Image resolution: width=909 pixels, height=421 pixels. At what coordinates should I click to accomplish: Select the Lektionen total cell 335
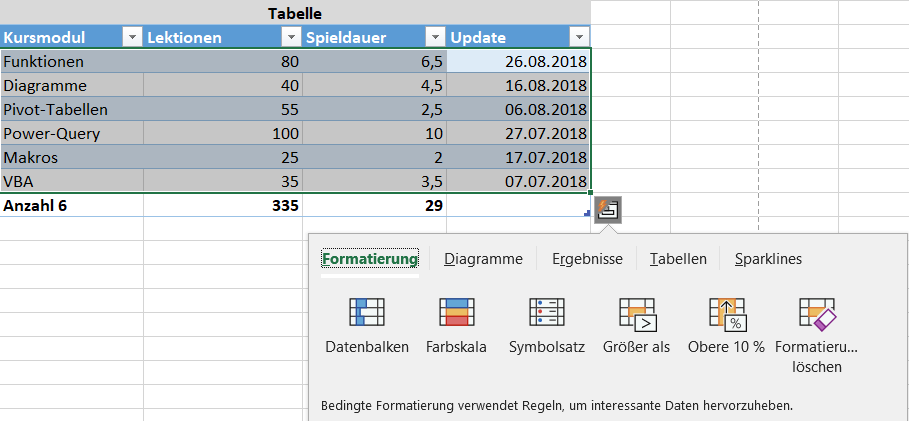coord(222,205)
